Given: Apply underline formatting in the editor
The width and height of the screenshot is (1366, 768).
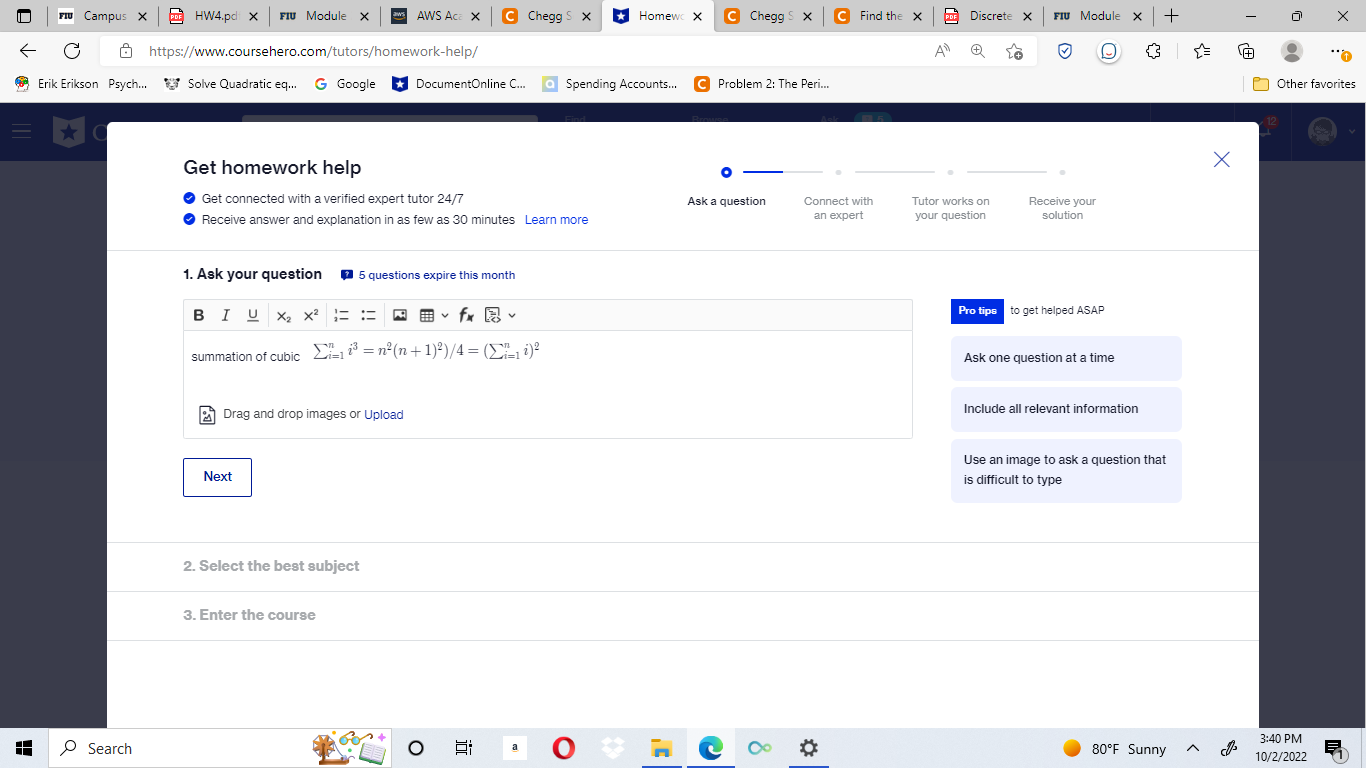Looking at the screenshot, I should 252,314.
